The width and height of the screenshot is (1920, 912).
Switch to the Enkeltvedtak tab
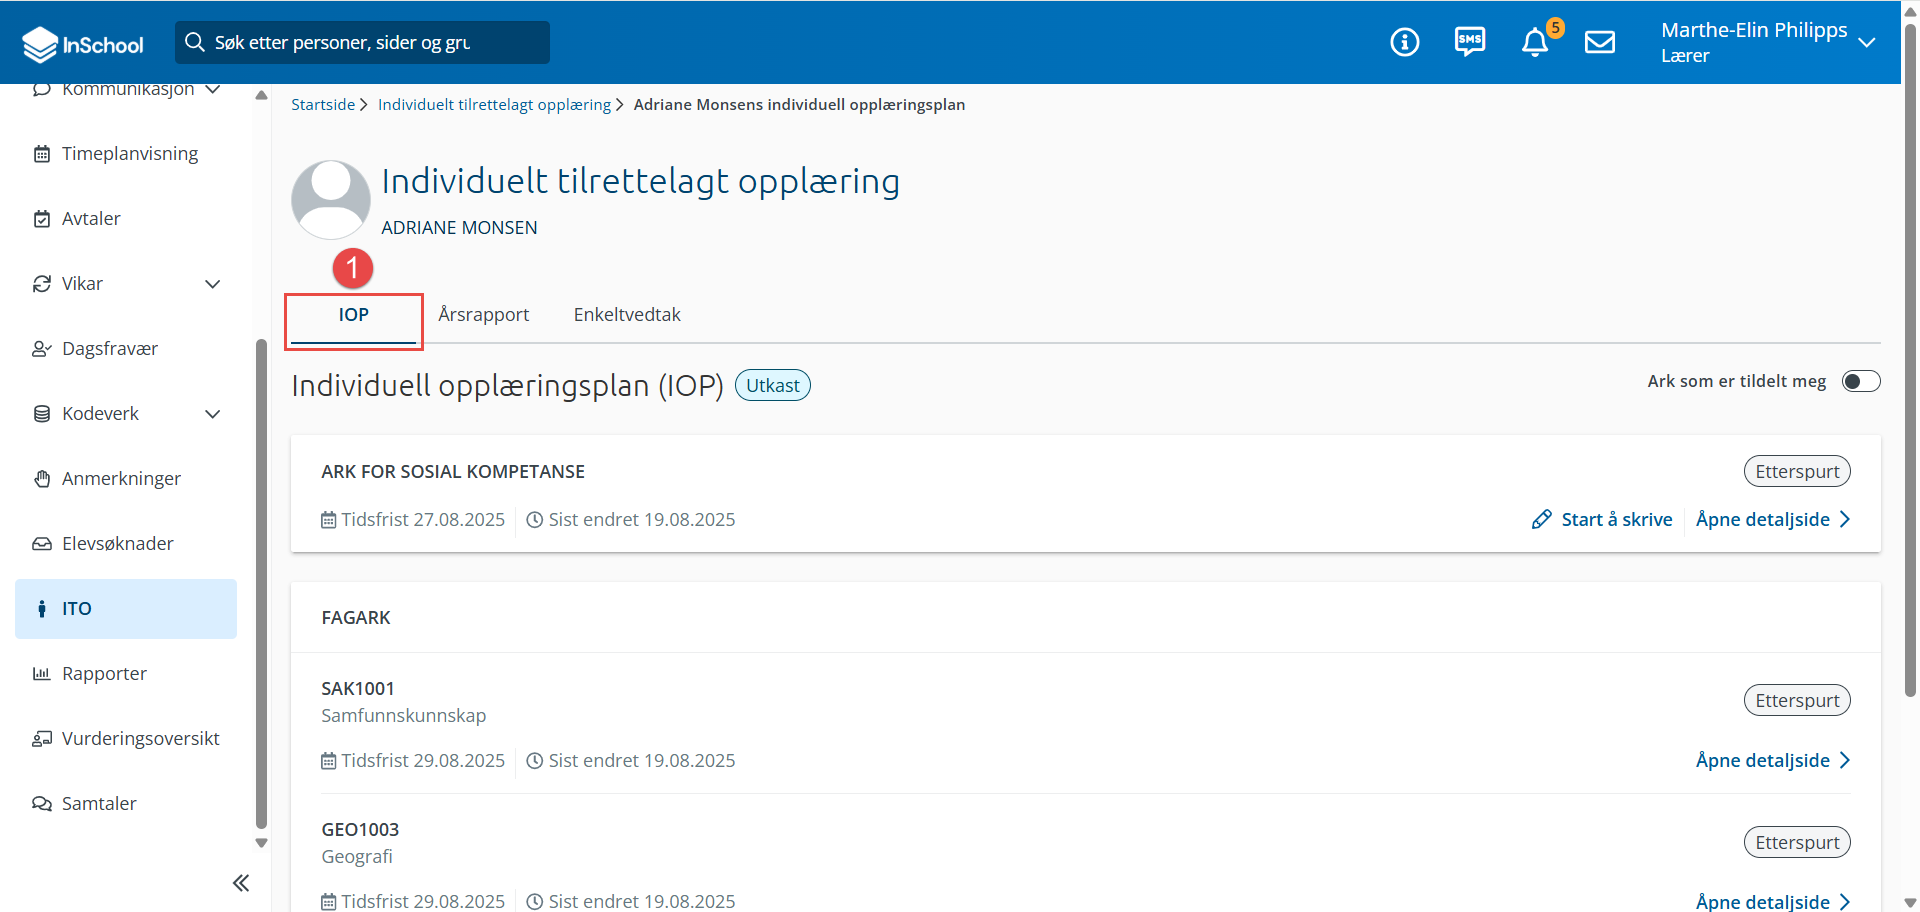[627, 315]
